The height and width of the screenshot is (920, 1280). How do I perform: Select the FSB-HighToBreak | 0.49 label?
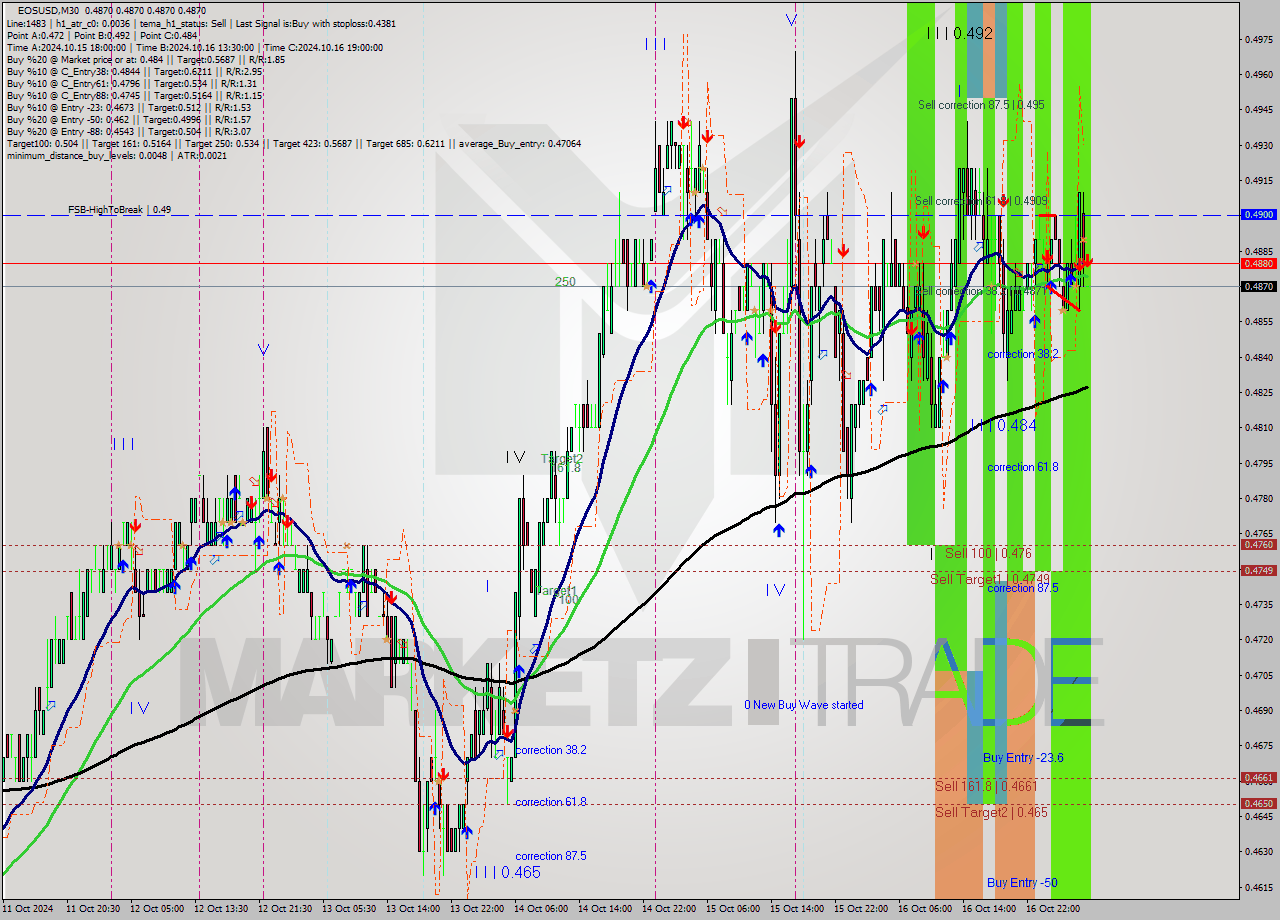119,210
